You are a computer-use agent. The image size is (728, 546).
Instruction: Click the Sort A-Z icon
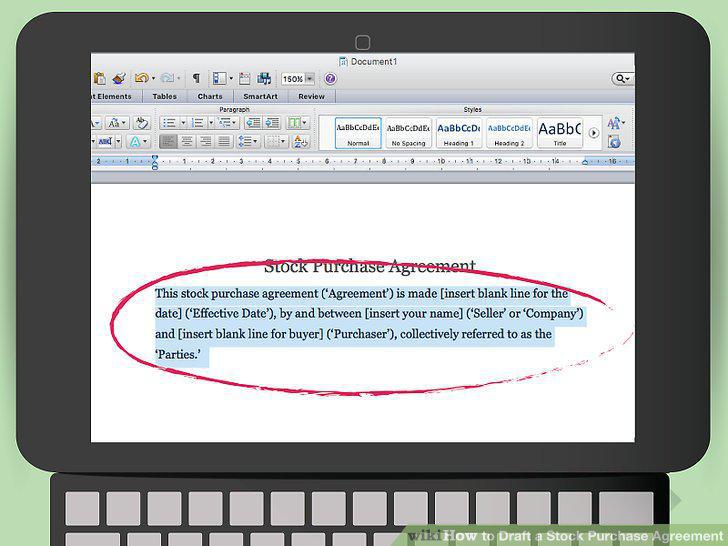(300, 141)
